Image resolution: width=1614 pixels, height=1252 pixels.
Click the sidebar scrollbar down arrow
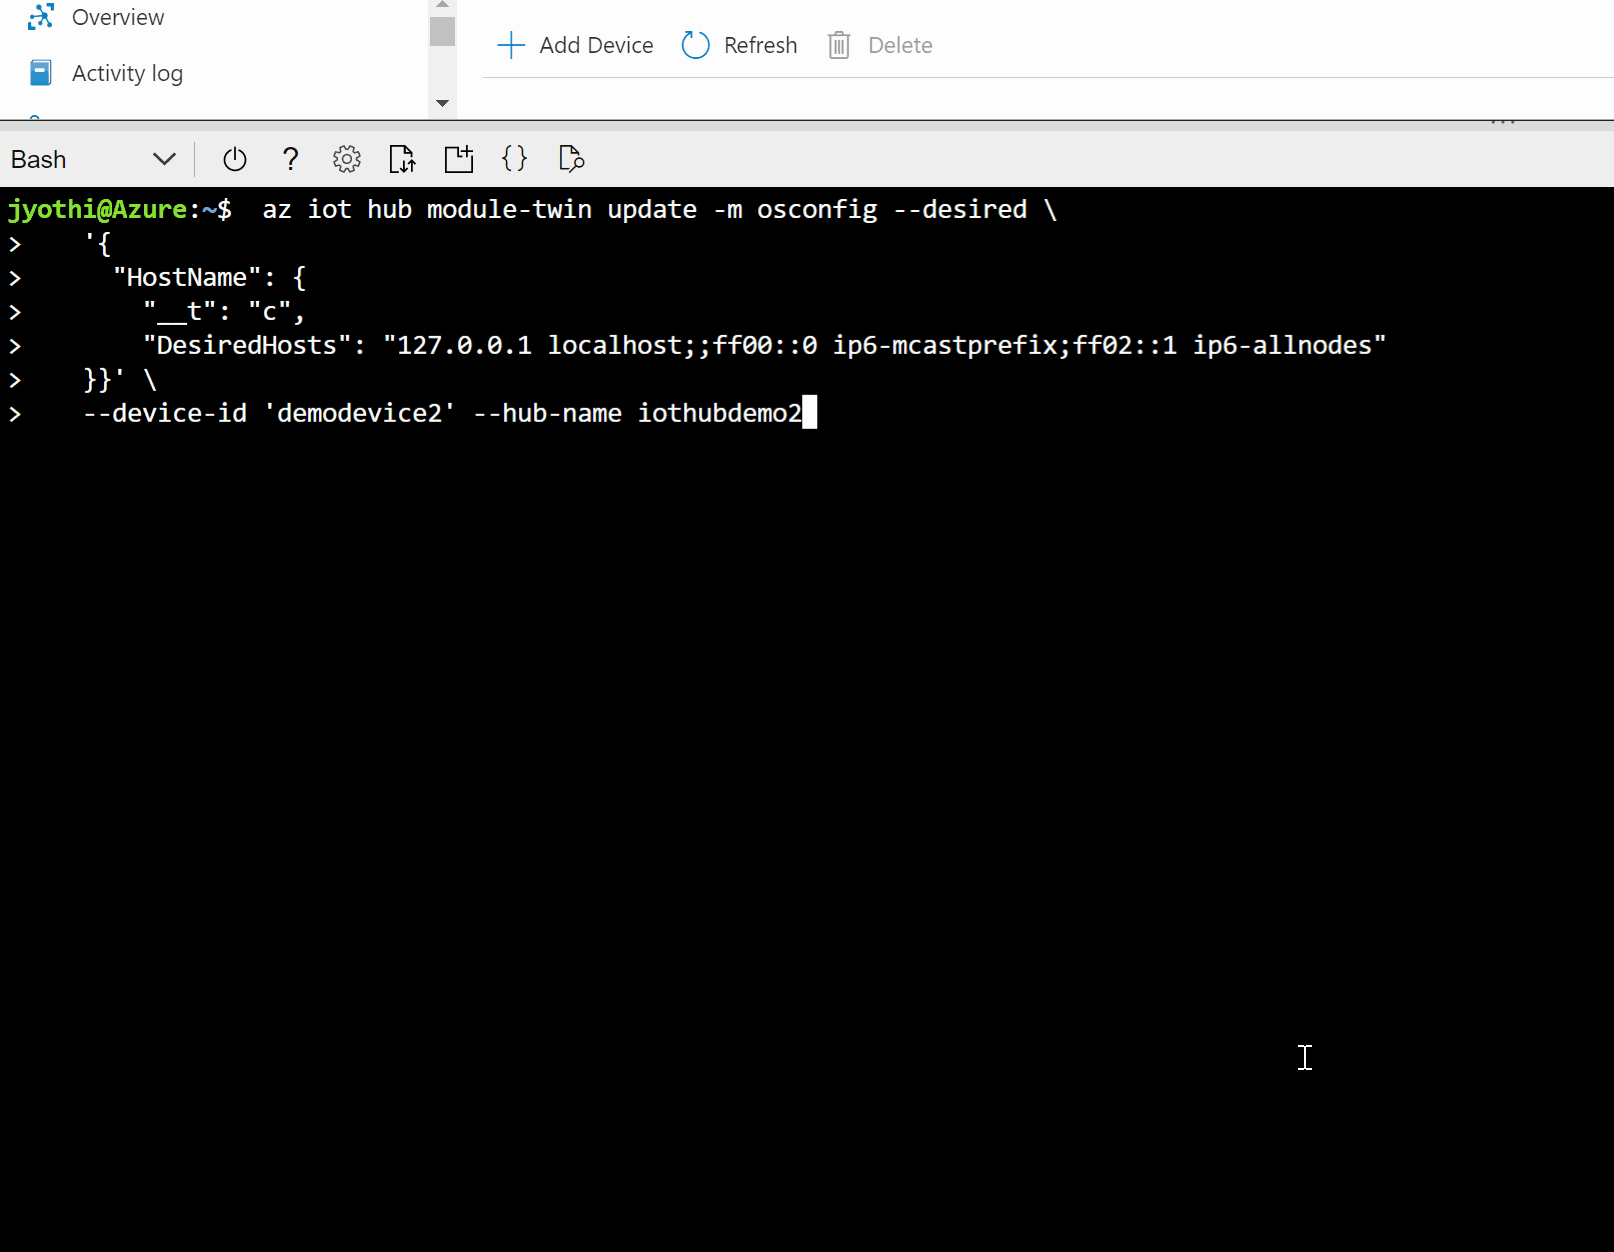click(x=441, y=103)
